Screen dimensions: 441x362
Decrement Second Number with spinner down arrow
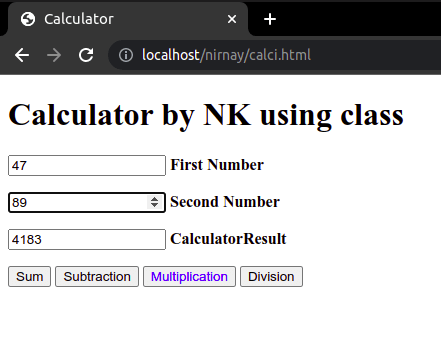154,205
